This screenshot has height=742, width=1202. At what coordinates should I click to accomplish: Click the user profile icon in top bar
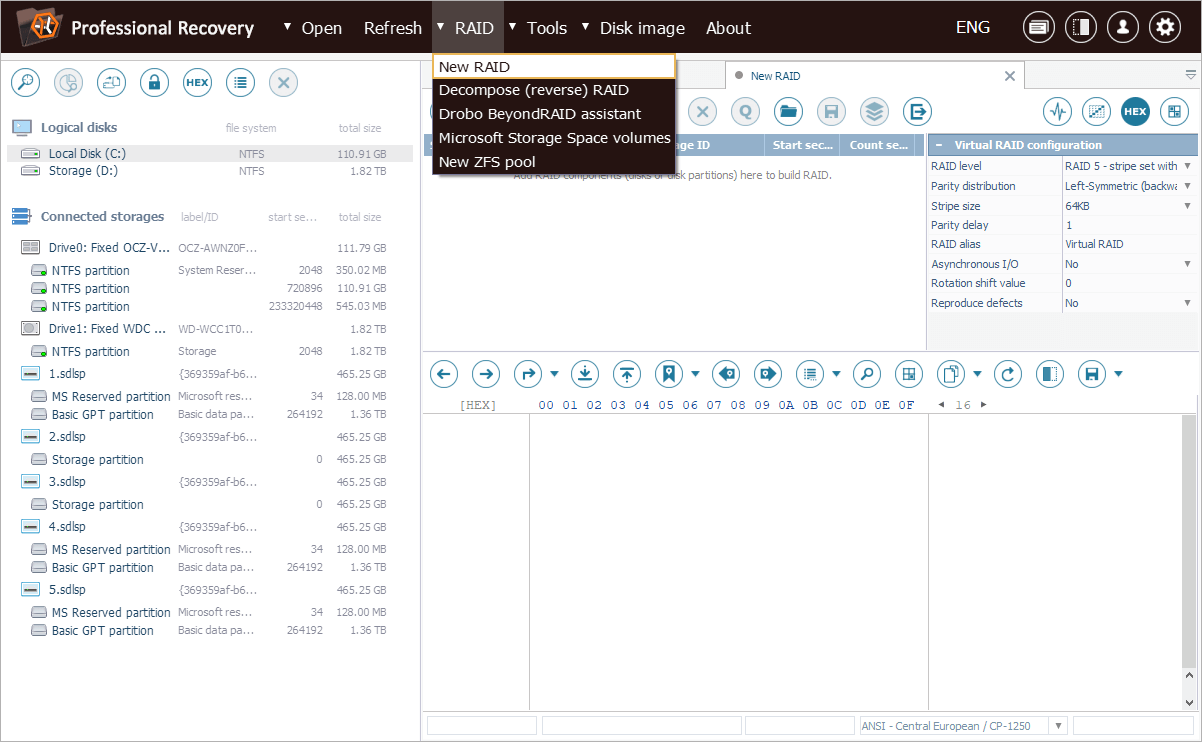(1123, 27)
